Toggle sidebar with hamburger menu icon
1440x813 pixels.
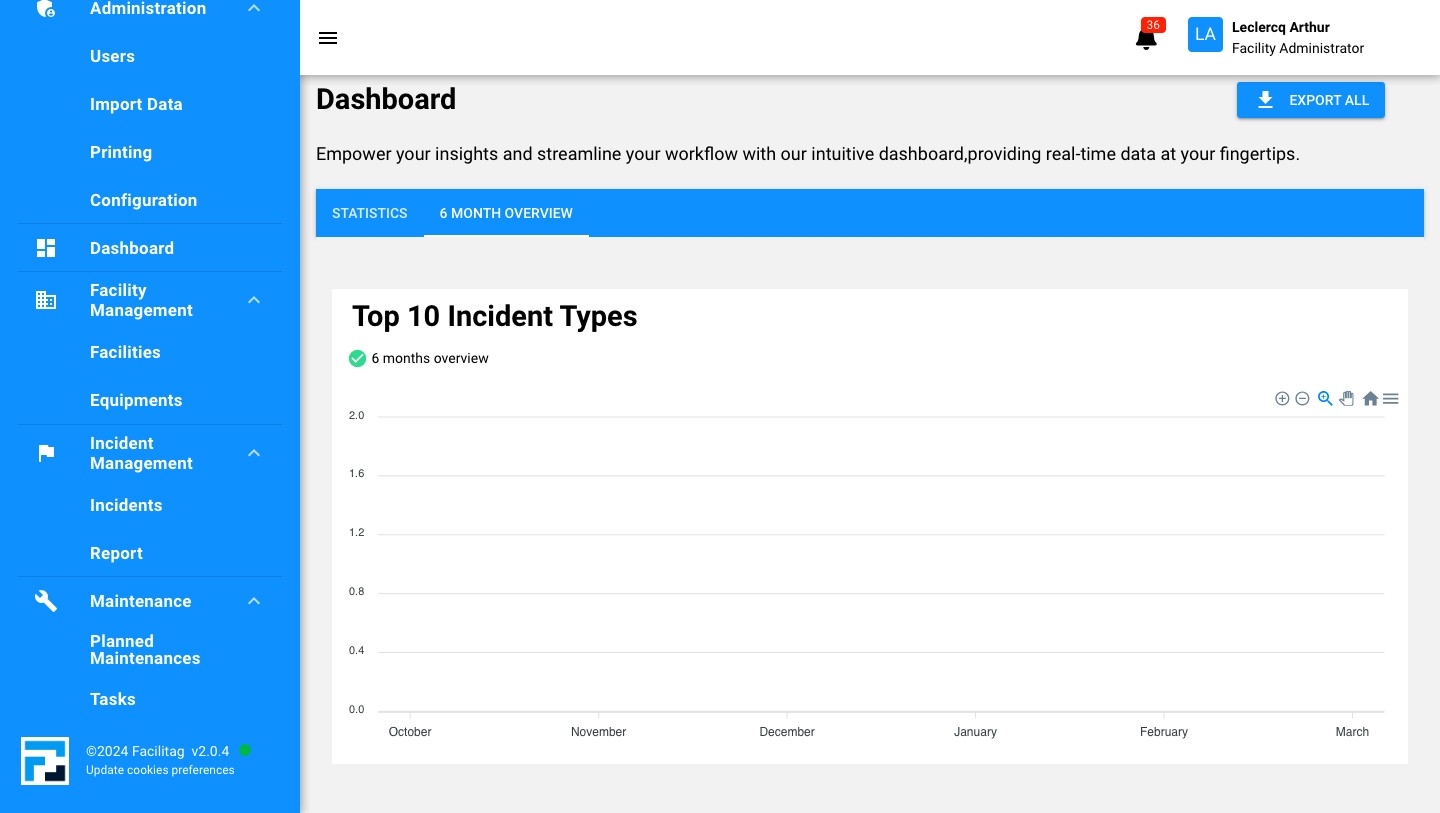[328, 38]
